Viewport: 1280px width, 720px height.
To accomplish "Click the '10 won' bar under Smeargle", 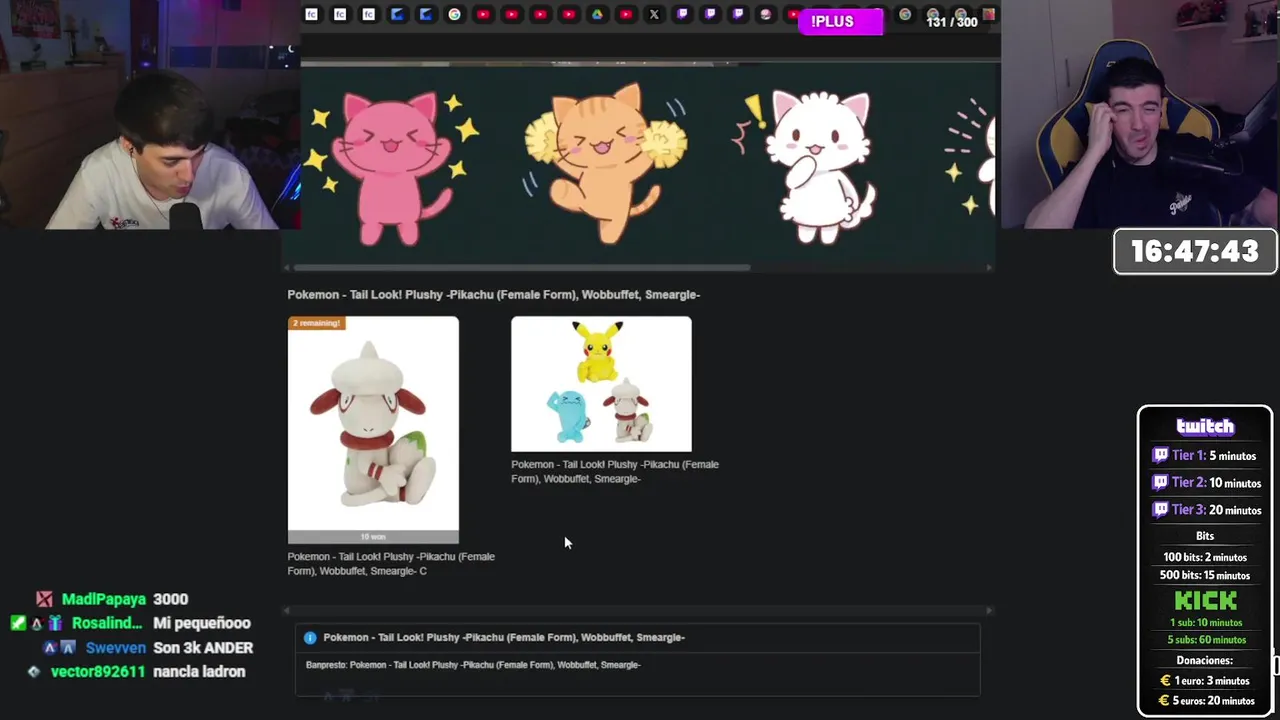I will 373,537.
